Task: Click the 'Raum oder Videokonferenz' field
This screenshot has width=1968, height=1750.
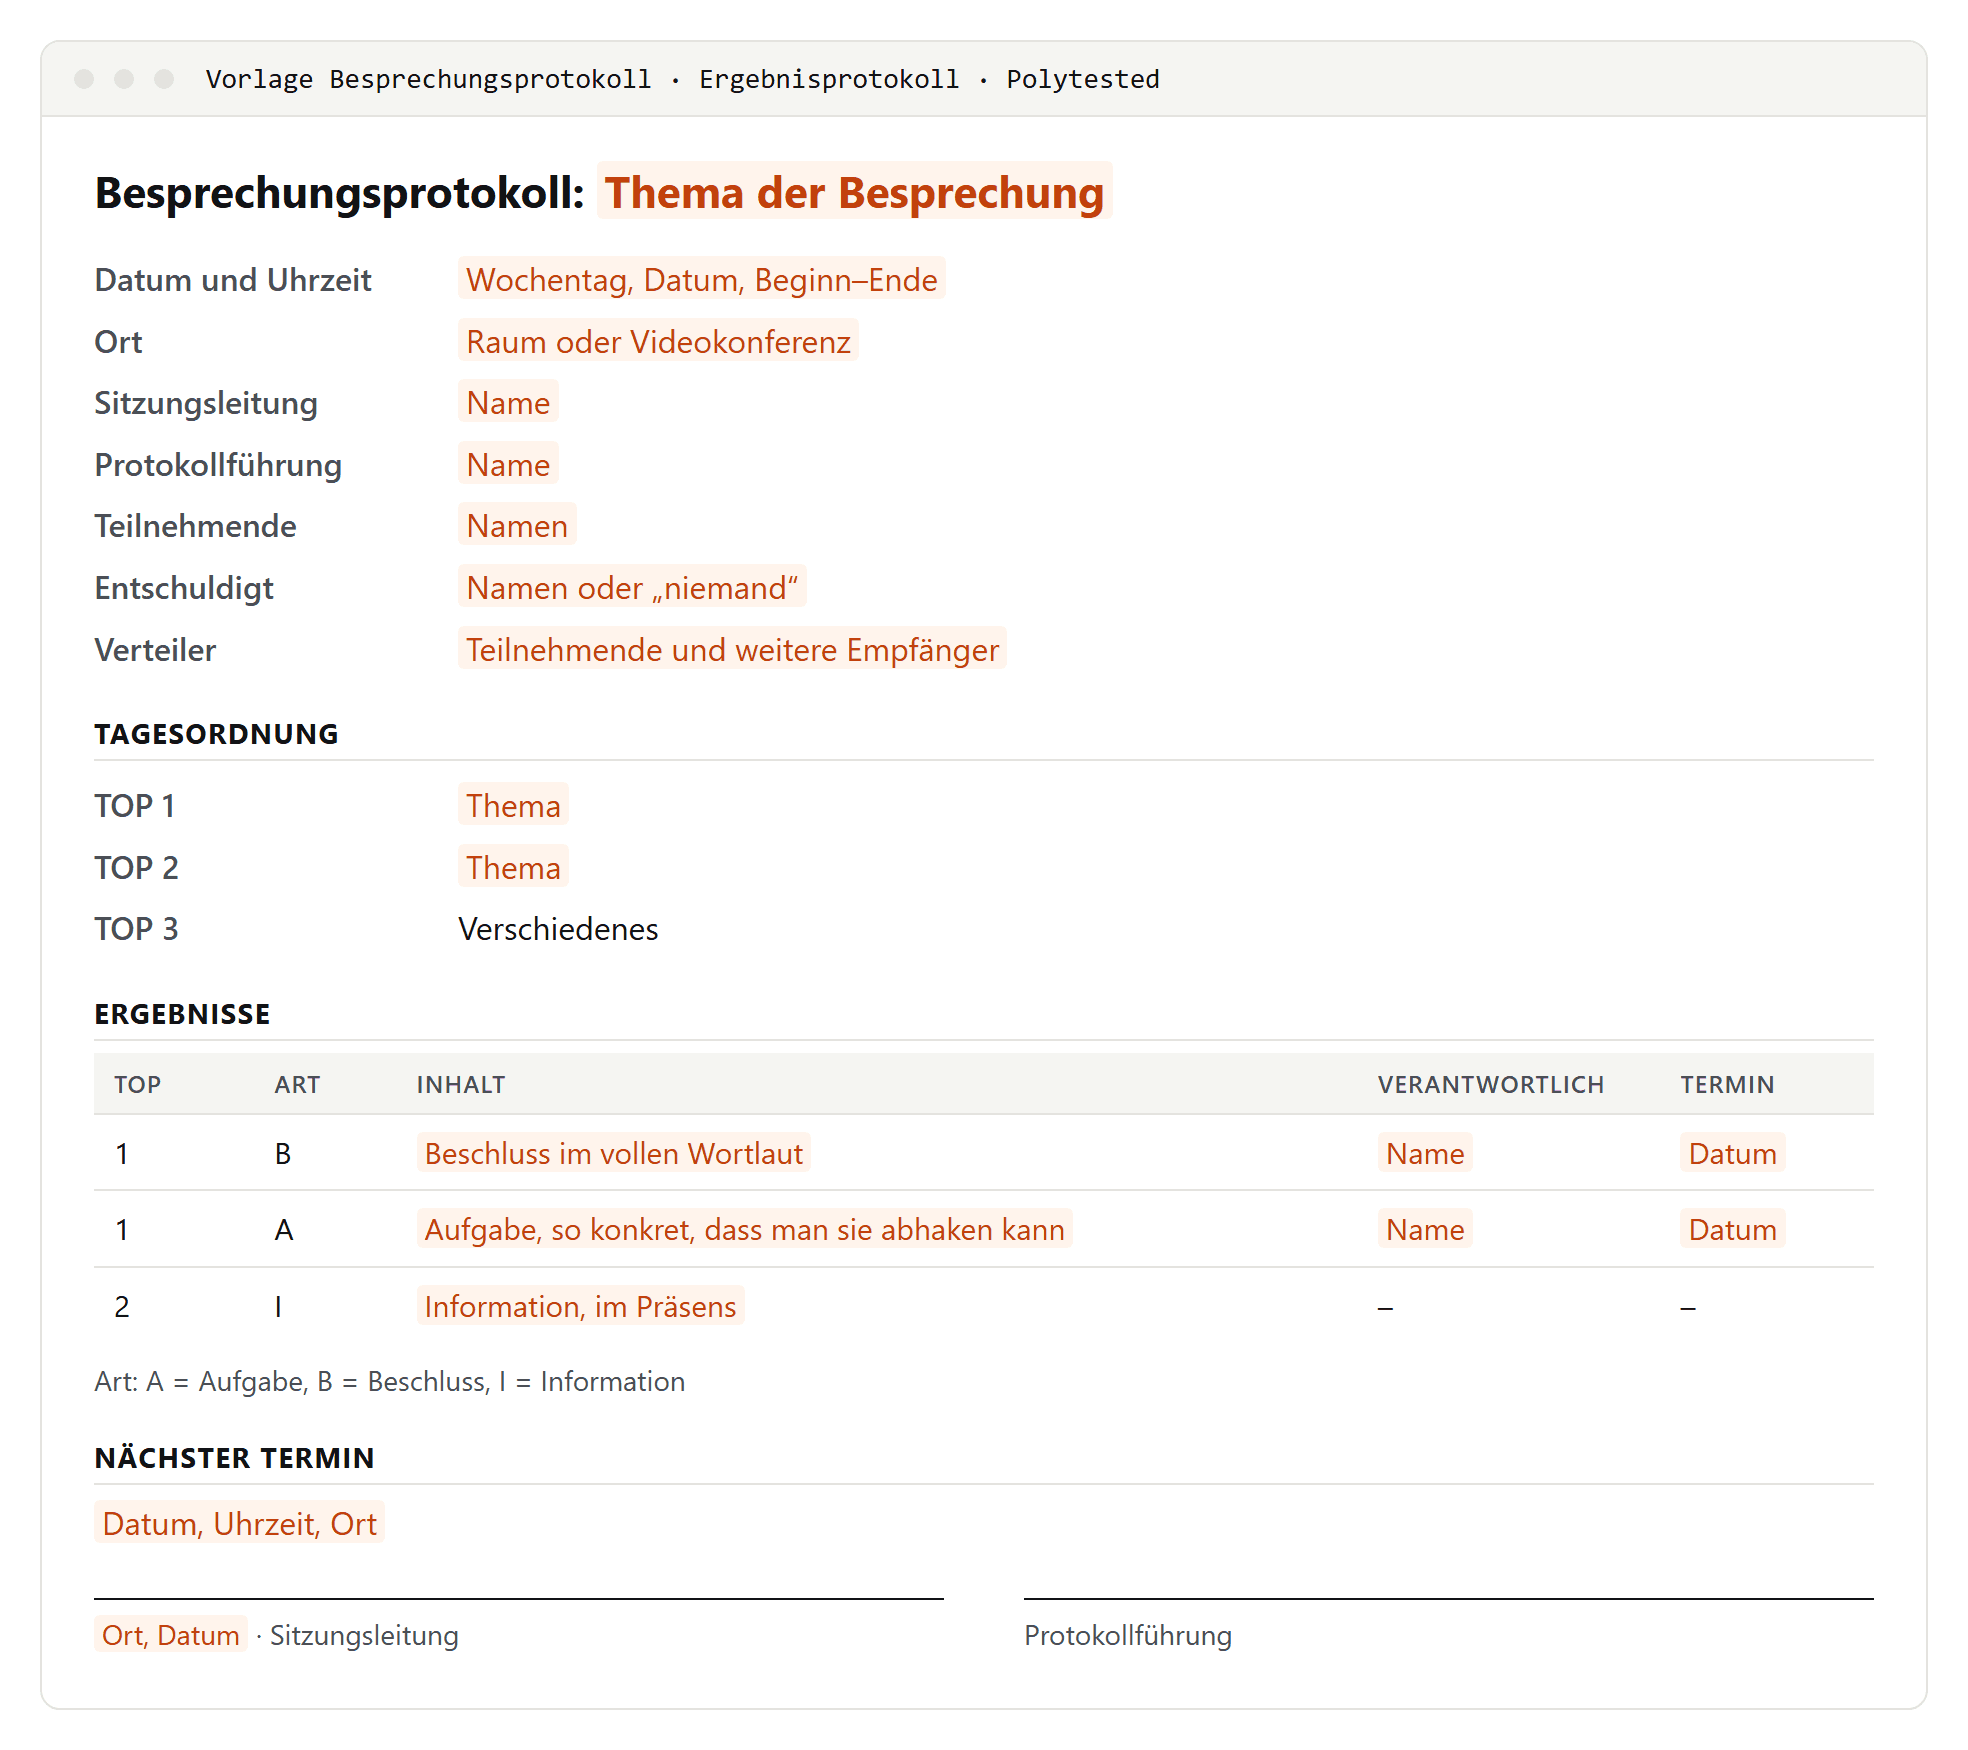Action: (x=658, y=342)
